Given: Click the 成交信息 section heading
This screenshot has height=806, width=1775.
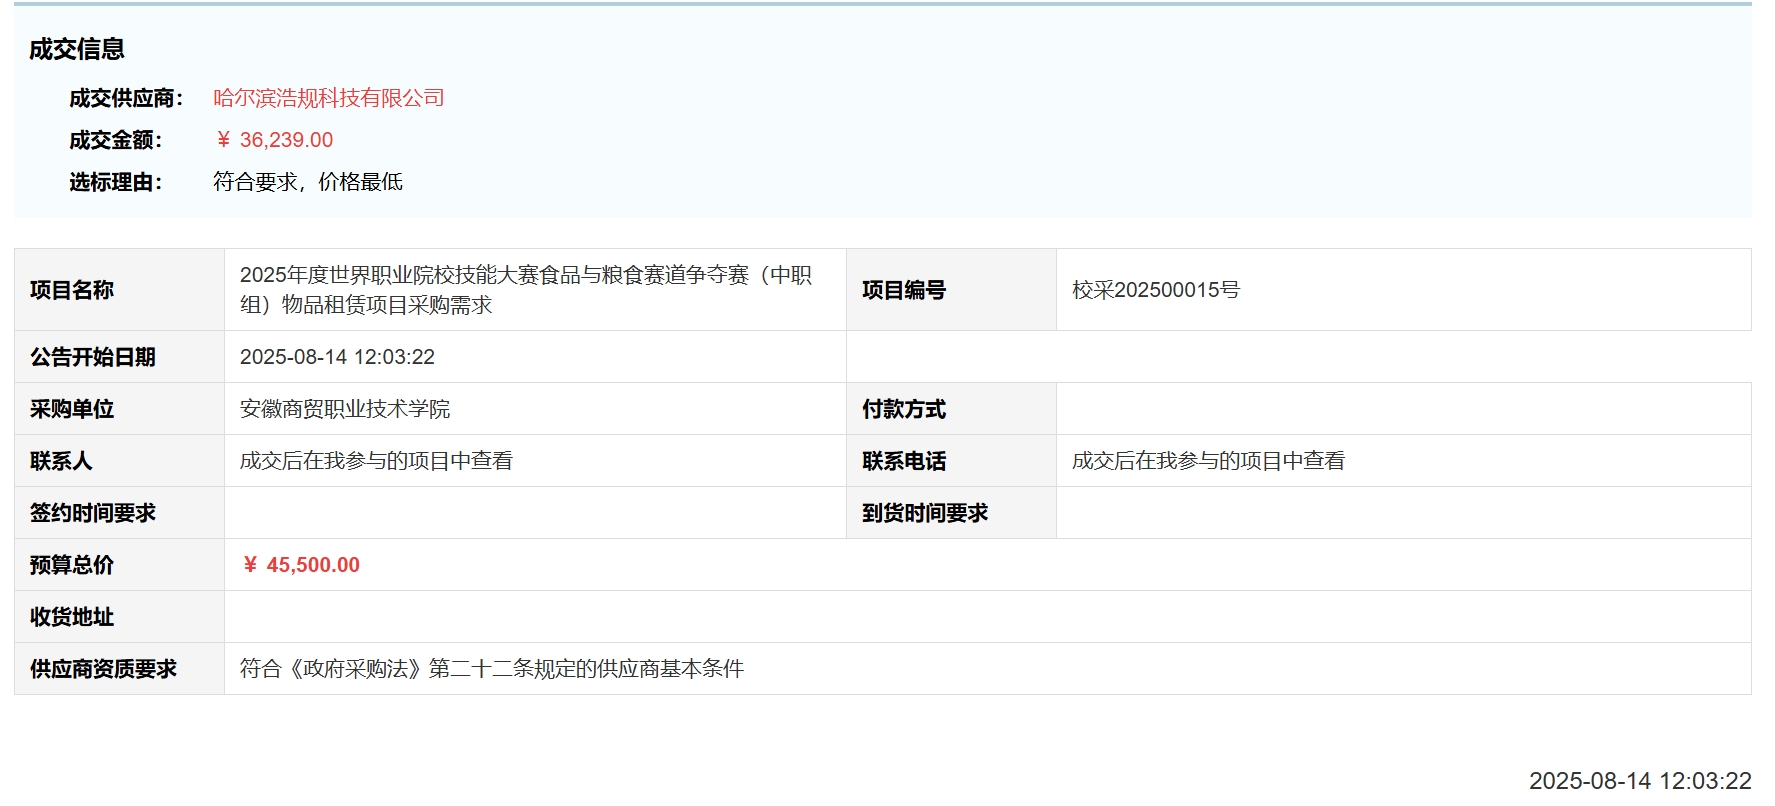Looking at the screenshot, I should coord(77,49).
